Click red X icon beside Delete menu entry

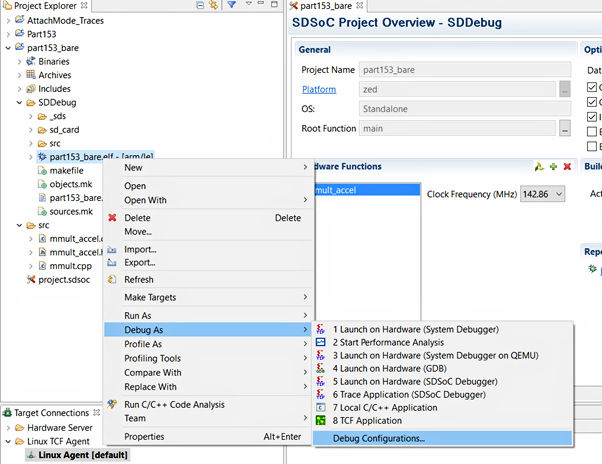[112, 218]
